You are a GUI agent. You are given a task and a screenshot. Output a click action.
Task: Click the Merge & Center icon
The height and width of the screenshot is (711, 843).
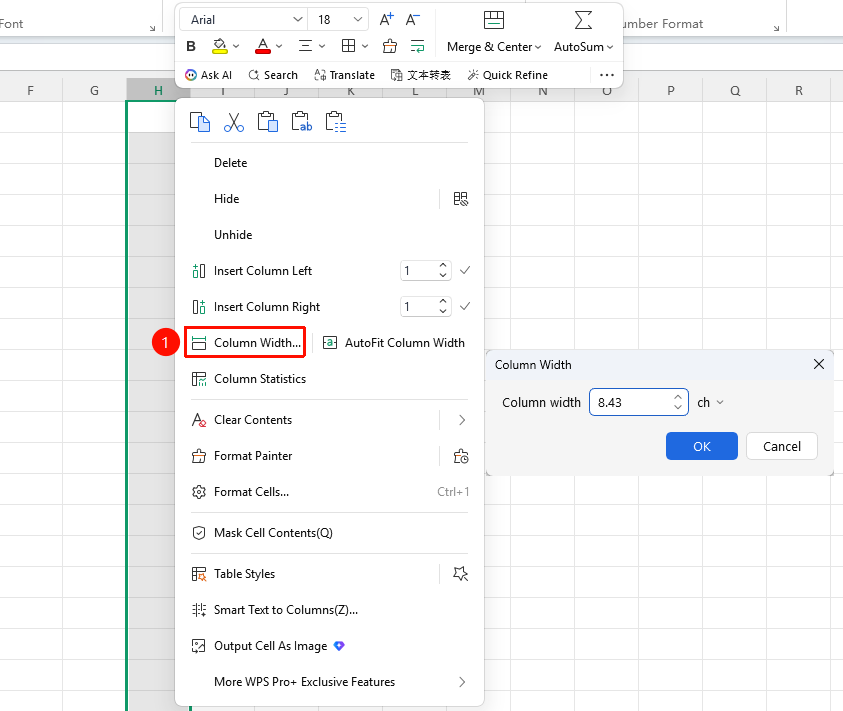click(494, 20)
